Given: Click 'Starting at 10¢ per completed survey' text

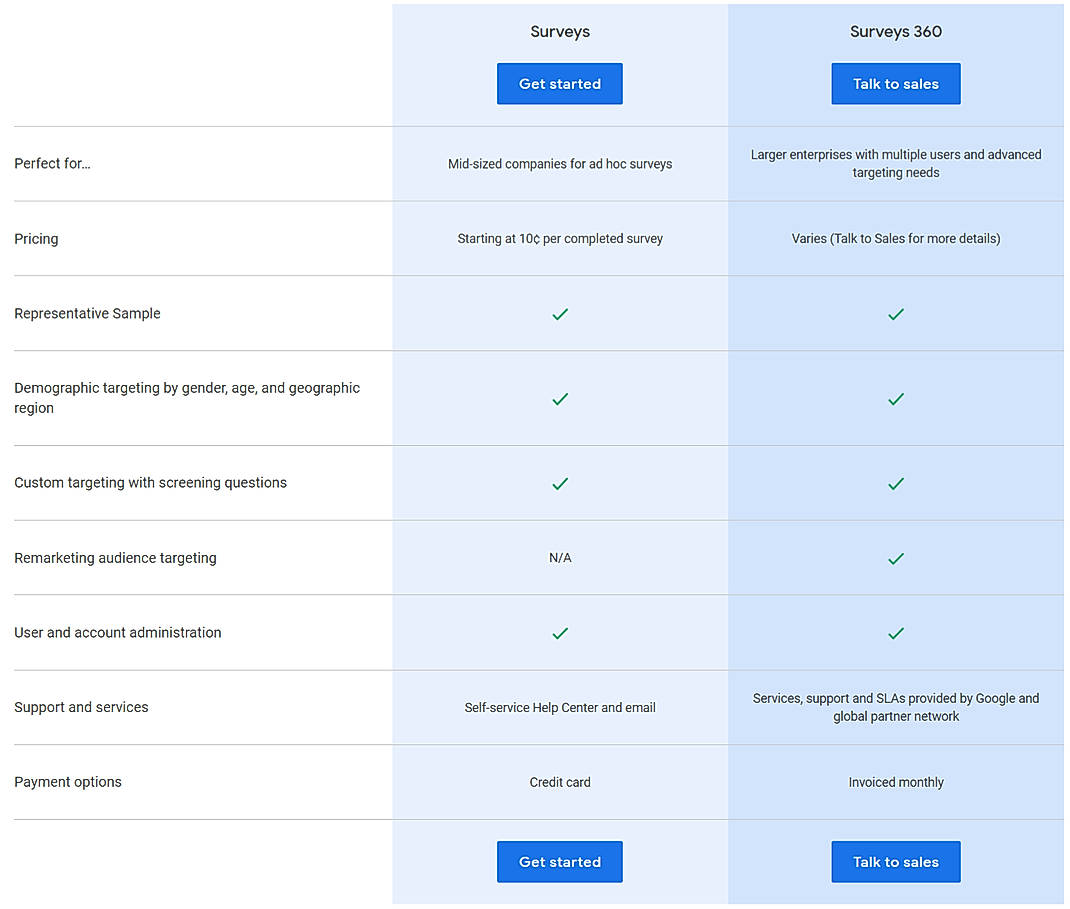Looking at the screenshot, I should point(560,239).
